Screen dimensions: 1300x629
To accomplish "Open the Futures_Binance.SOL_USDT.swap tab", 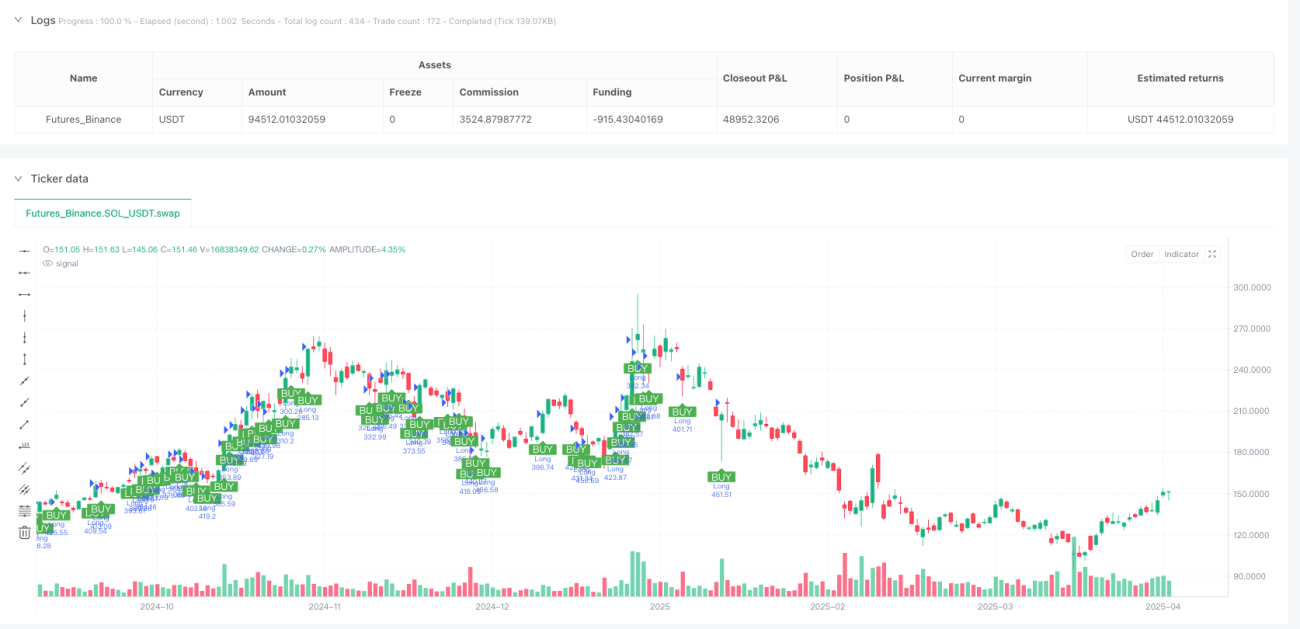I will 104,214.
